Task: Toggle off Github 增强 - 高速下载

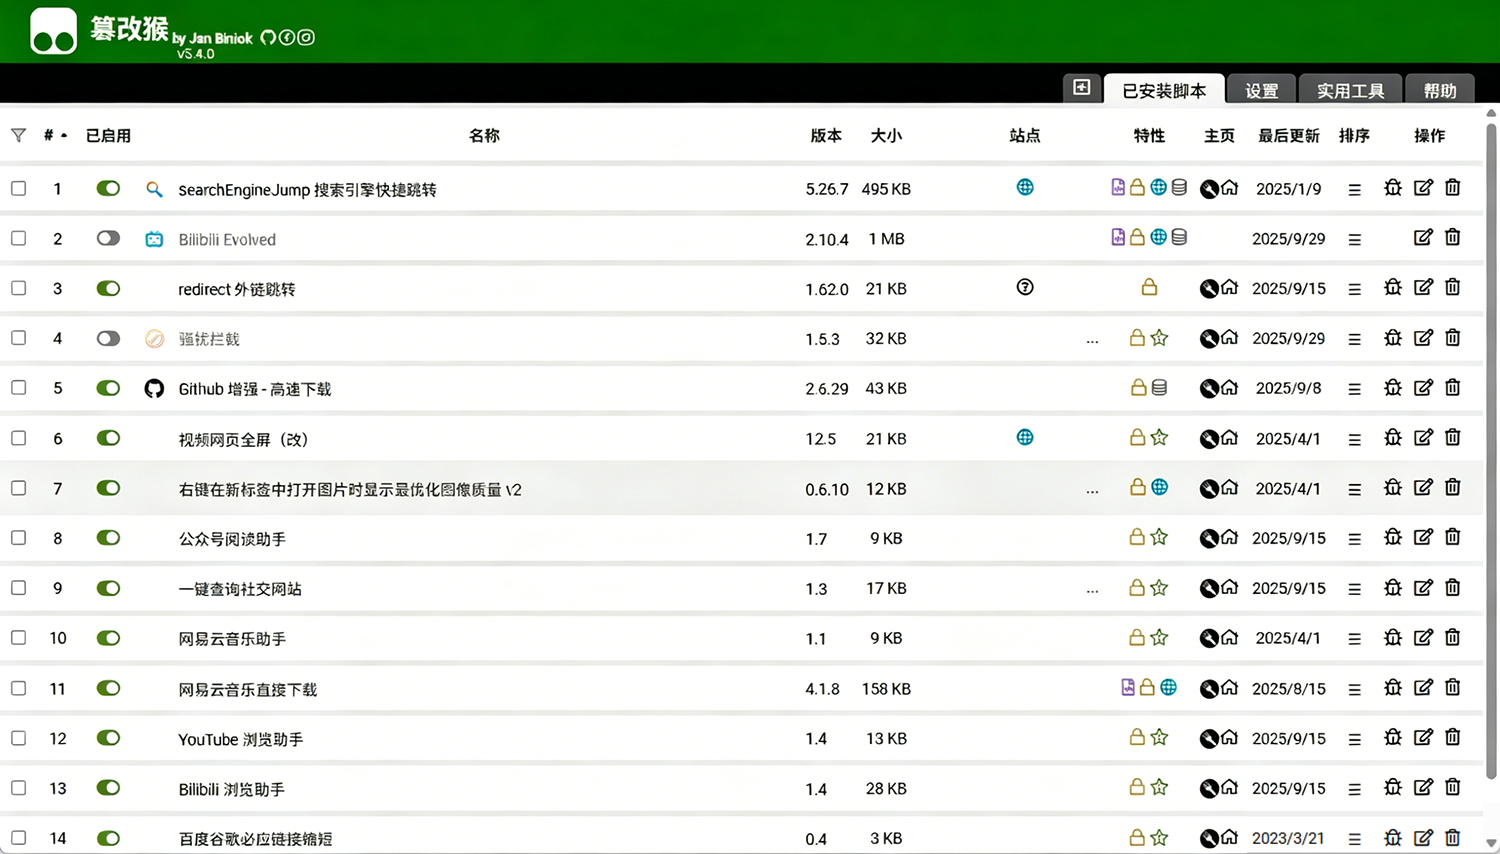Action: click(108, 388)
